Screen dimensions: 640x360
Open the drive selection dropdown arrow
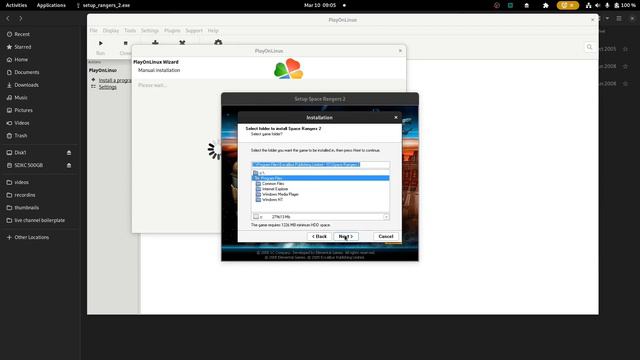coord(386,217)
